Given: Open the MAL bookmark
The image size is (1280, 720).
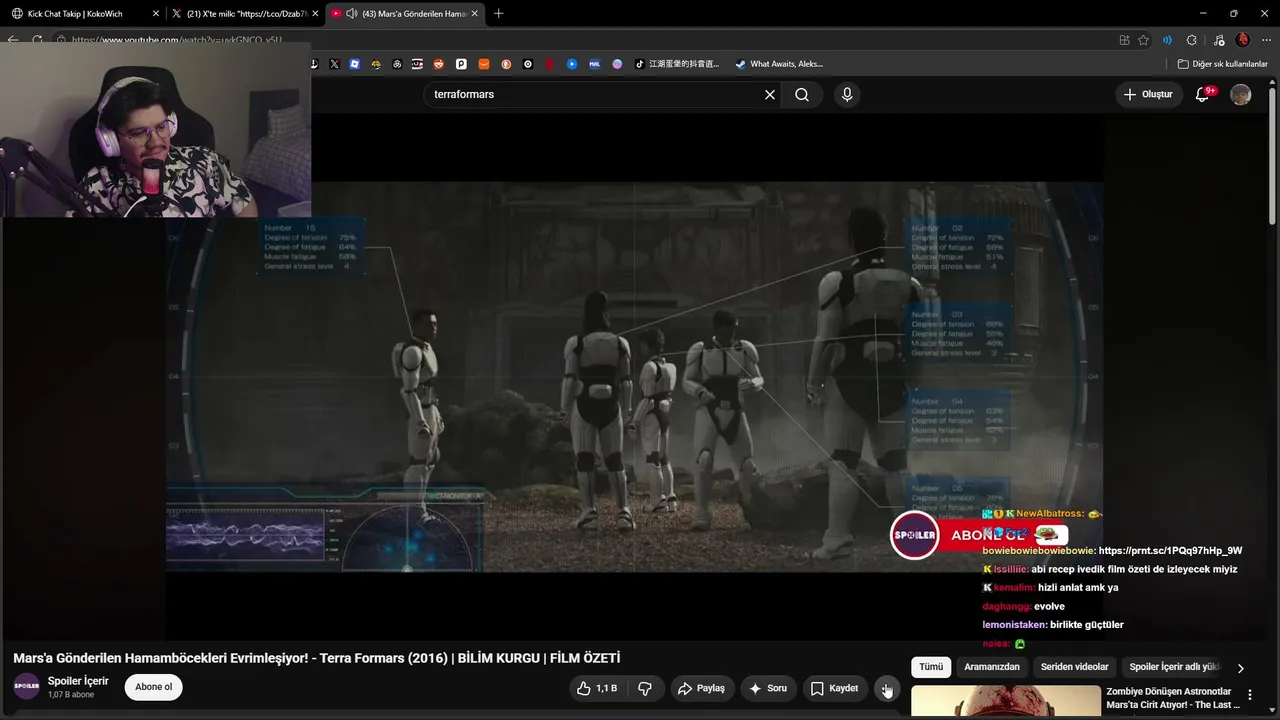Looking at the screenshot, I should coord(594,64).
